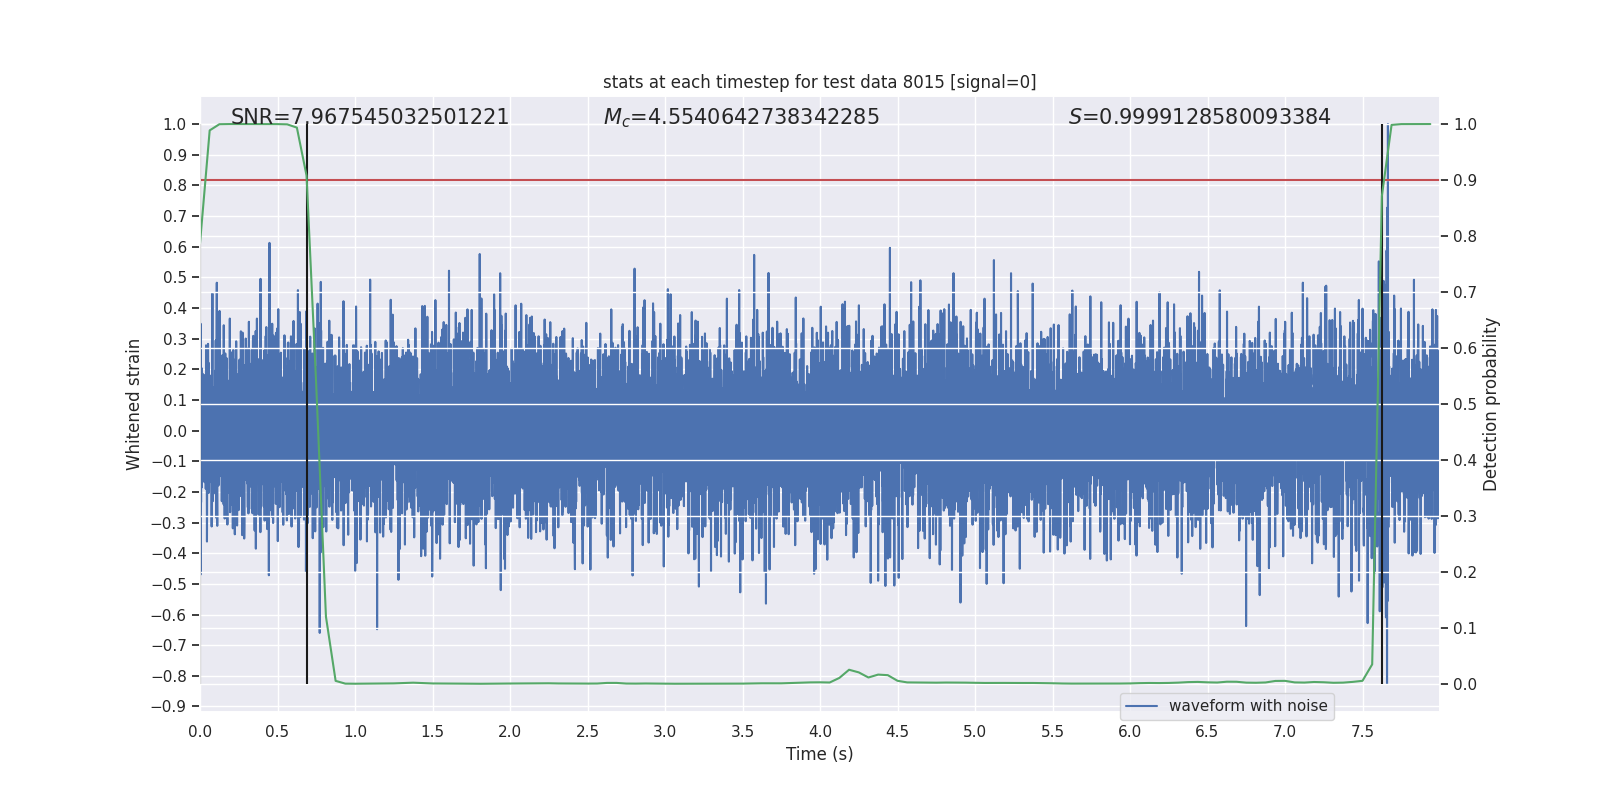Click the green curve bump near 4.2 seconds
1600x800 pixels.
850,670
